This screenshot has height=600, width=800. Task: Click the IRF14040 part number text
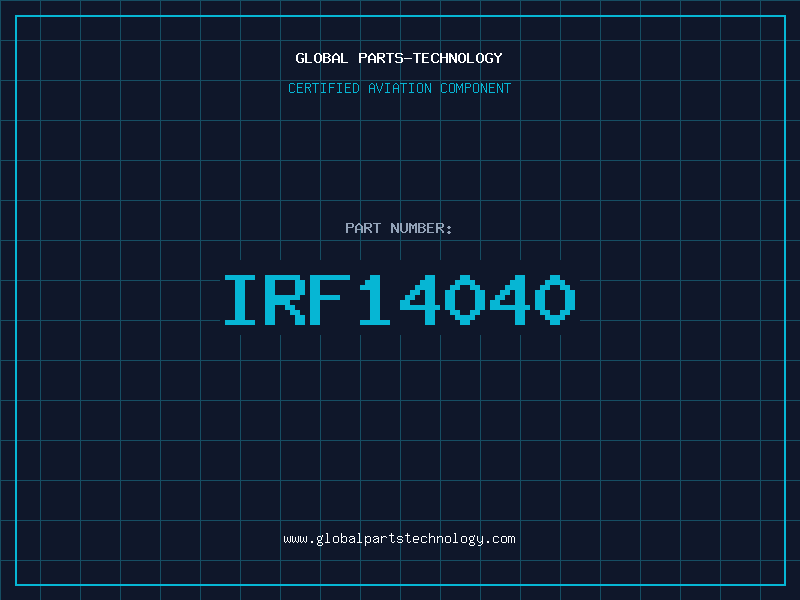(399, 300)
